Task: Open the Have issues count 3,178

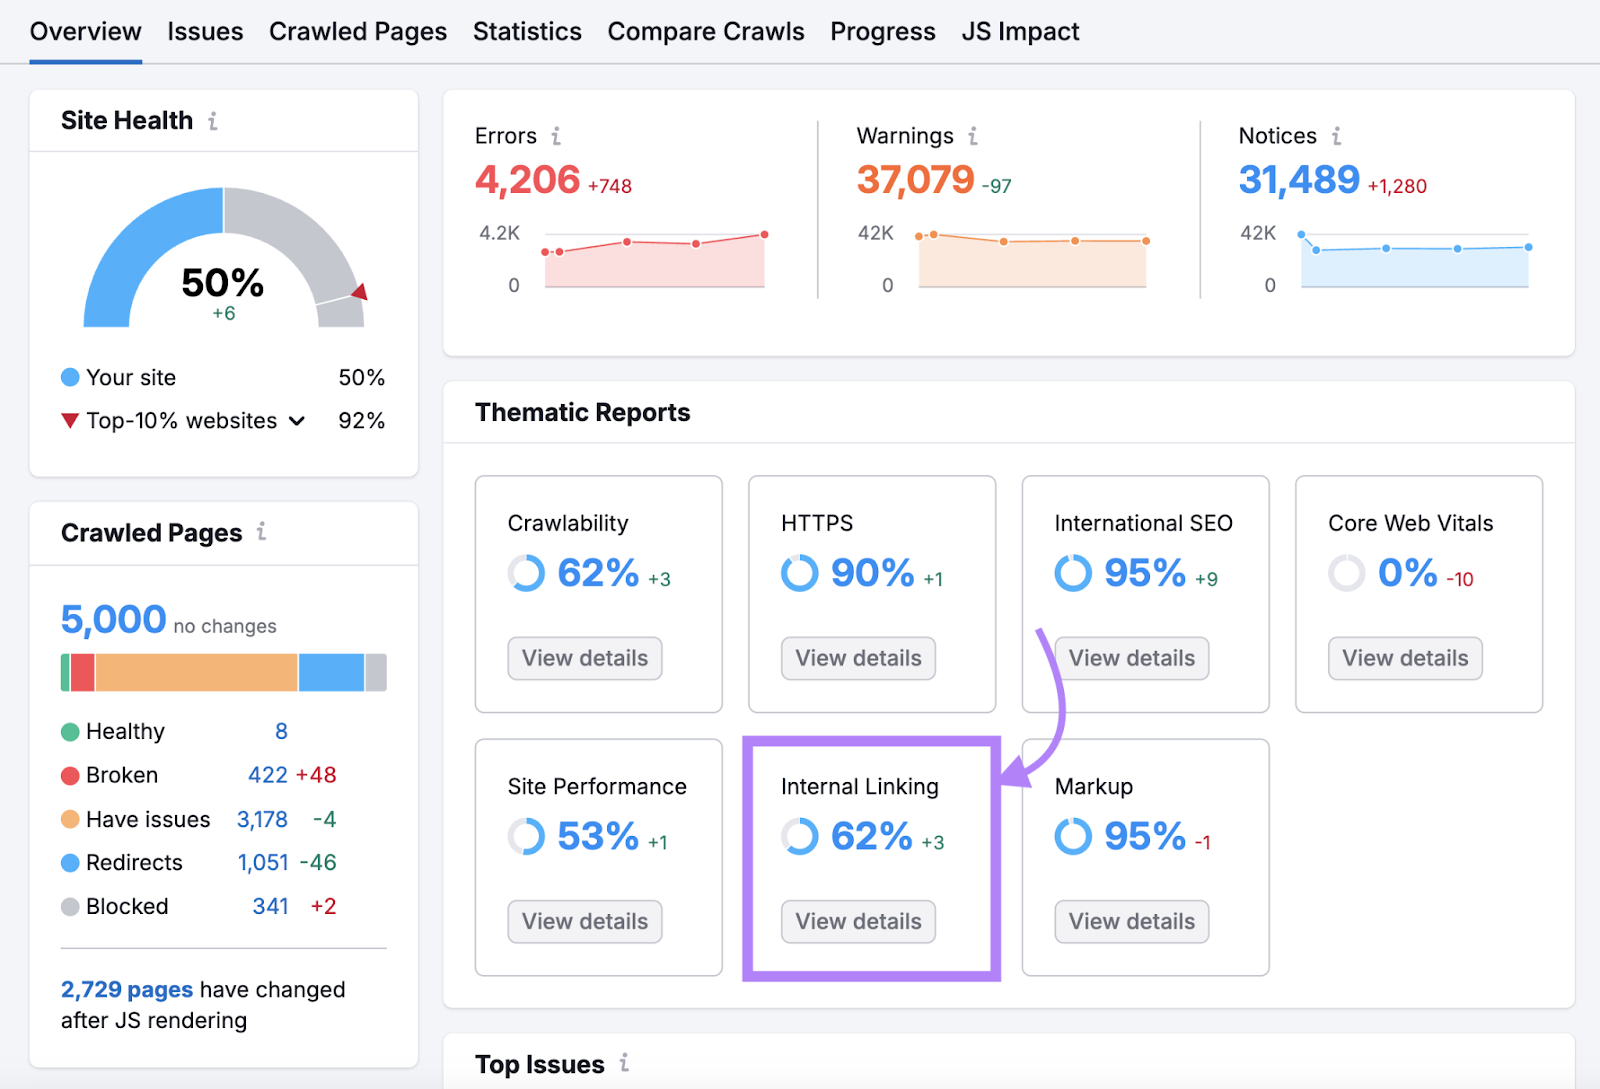Action: [262, 819]
